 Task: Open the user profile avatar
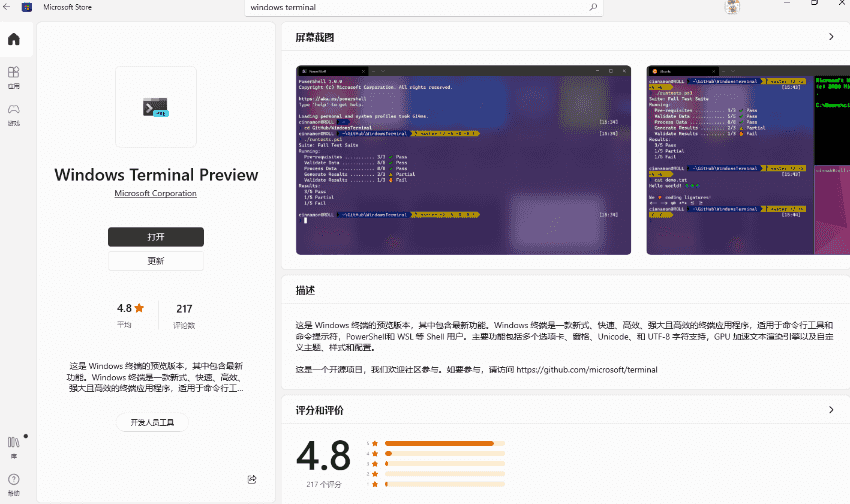(732, 8)
